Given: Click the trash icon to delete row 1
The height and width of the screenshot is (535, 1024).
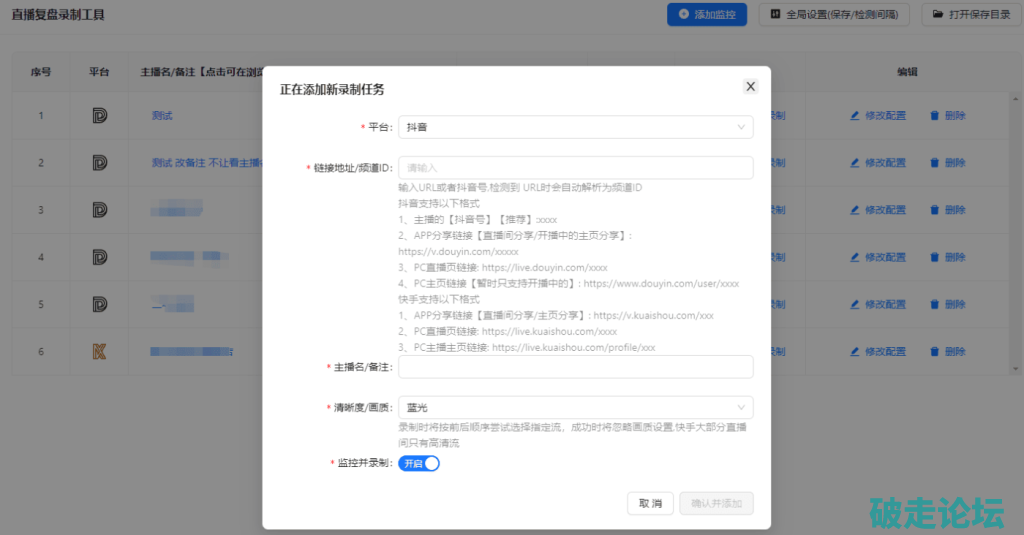Looking at the screenshot, I should 935,116.
